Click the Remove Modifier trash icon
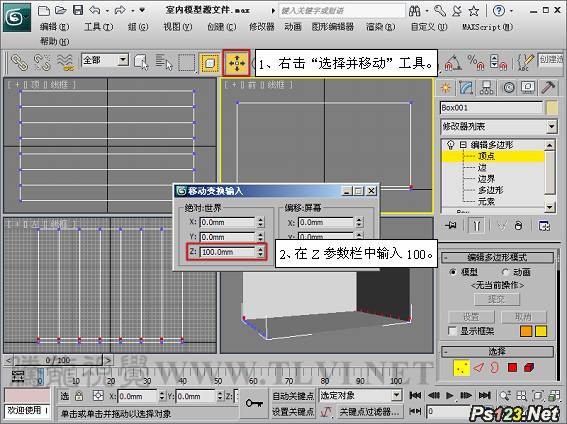This screenshot has width=567, height=424. 518,226
